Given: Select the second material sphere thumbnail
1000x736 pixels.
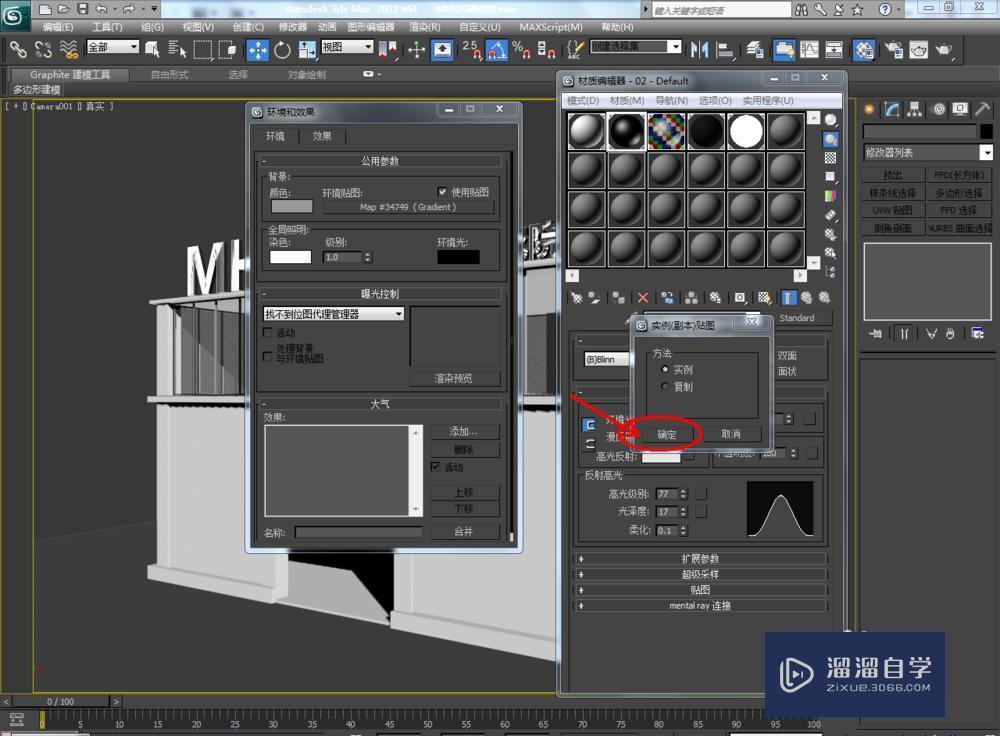Looking at the screenshot, I should click(x=626, y=130).
